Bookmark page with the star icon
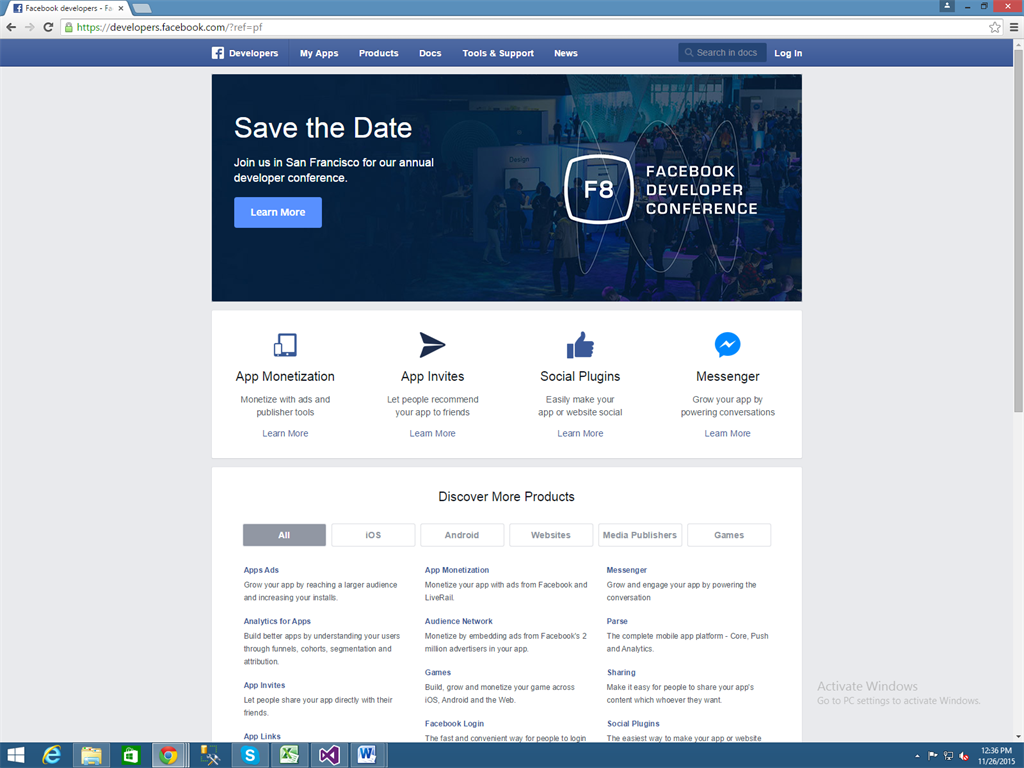 pyautogui.click(x=995, y=27)
